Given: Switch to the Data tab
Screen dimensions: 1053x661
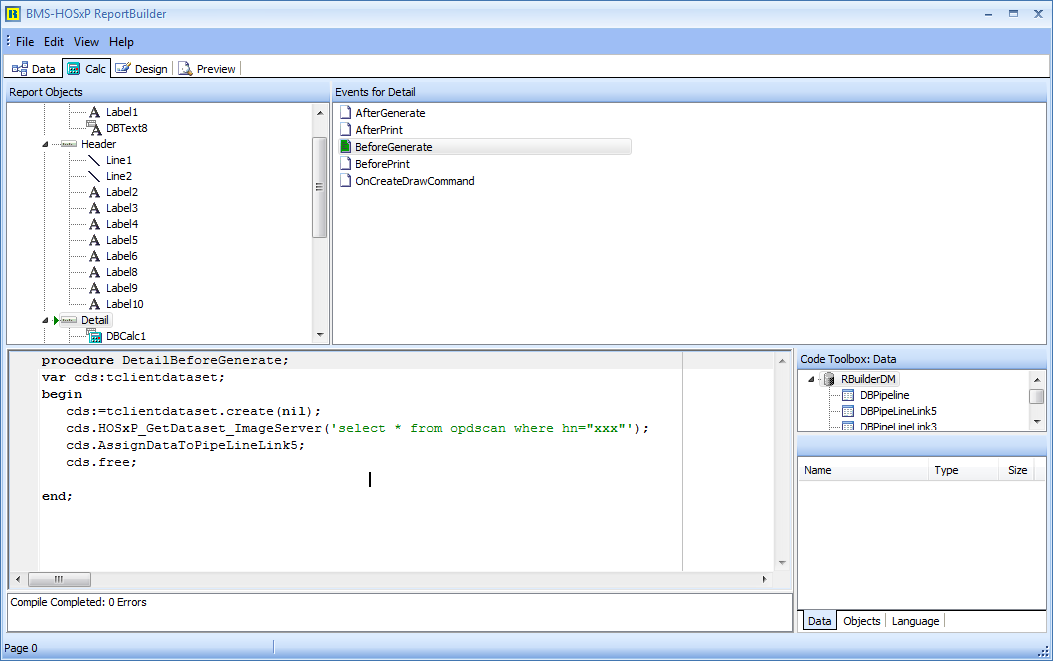Looking at the screenshot, I should 34,69.
